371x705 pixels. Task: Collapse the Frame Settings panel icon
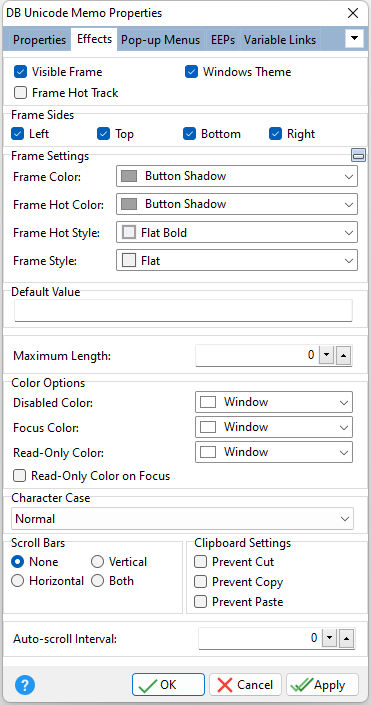[x=358, y=156]
